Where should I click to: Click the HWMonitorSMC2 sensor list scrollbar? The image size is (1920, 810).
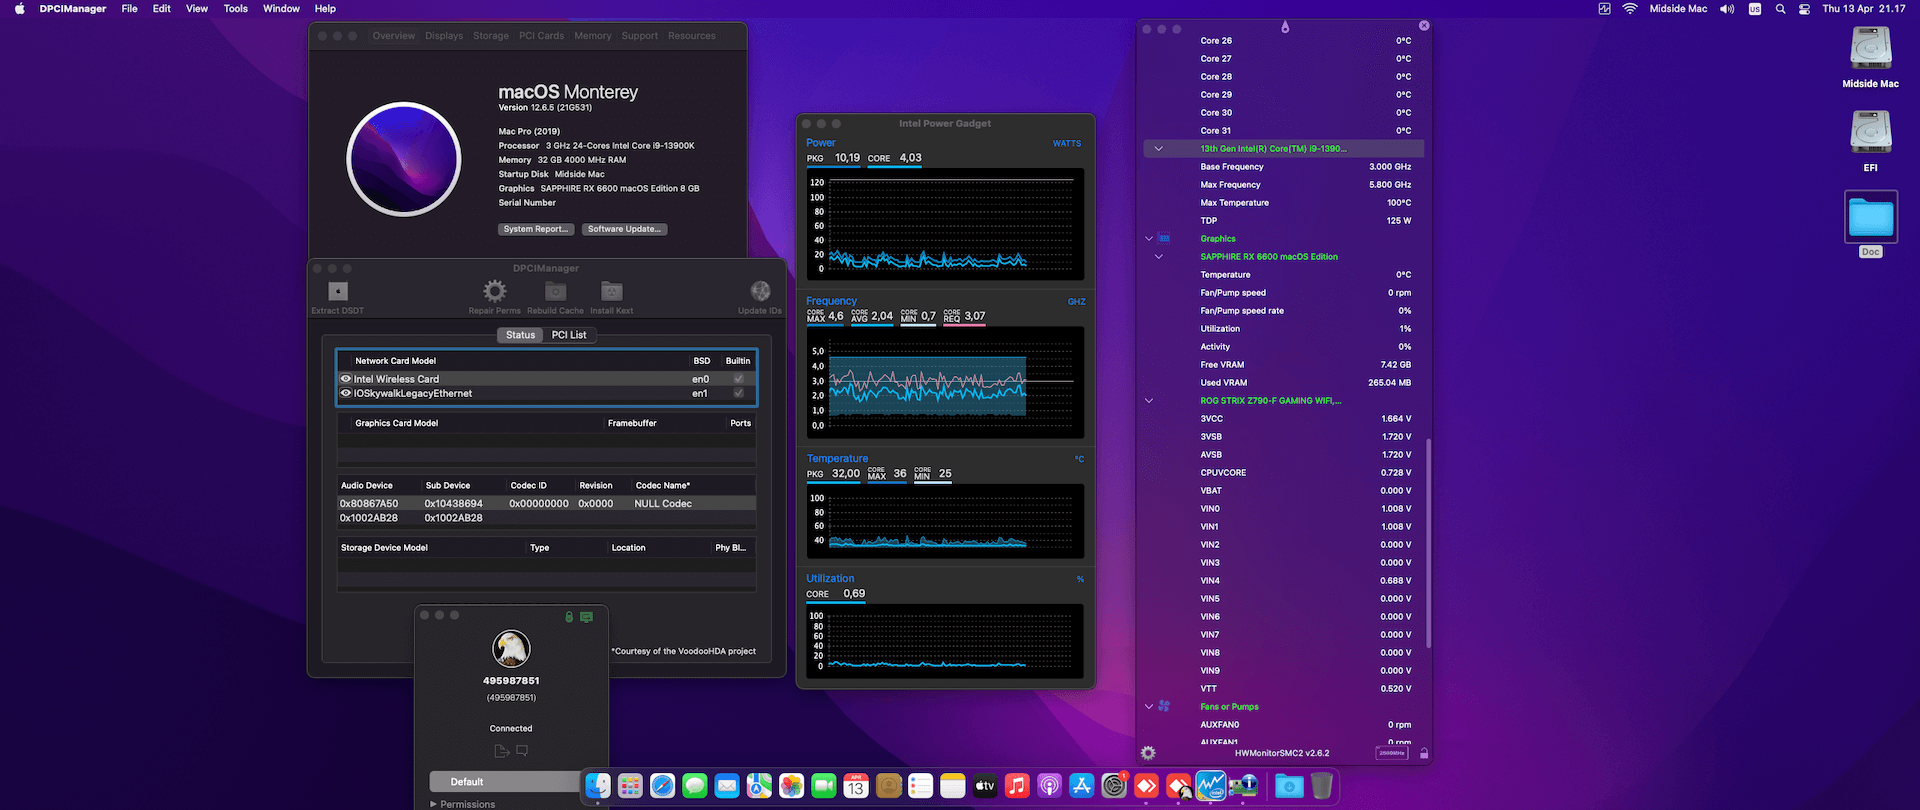pos(1427,540)
